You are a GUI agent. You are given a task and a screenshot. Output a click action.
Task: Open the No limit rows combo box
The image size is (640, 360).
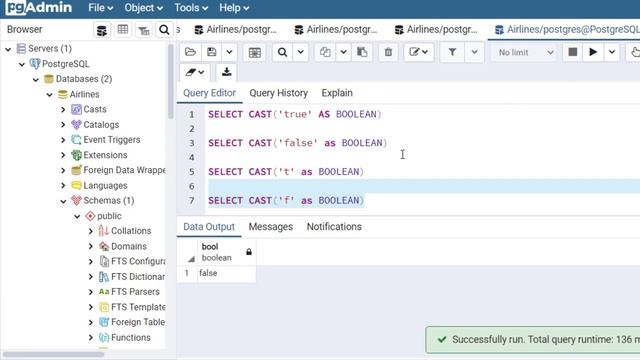[x=525, y=52]
